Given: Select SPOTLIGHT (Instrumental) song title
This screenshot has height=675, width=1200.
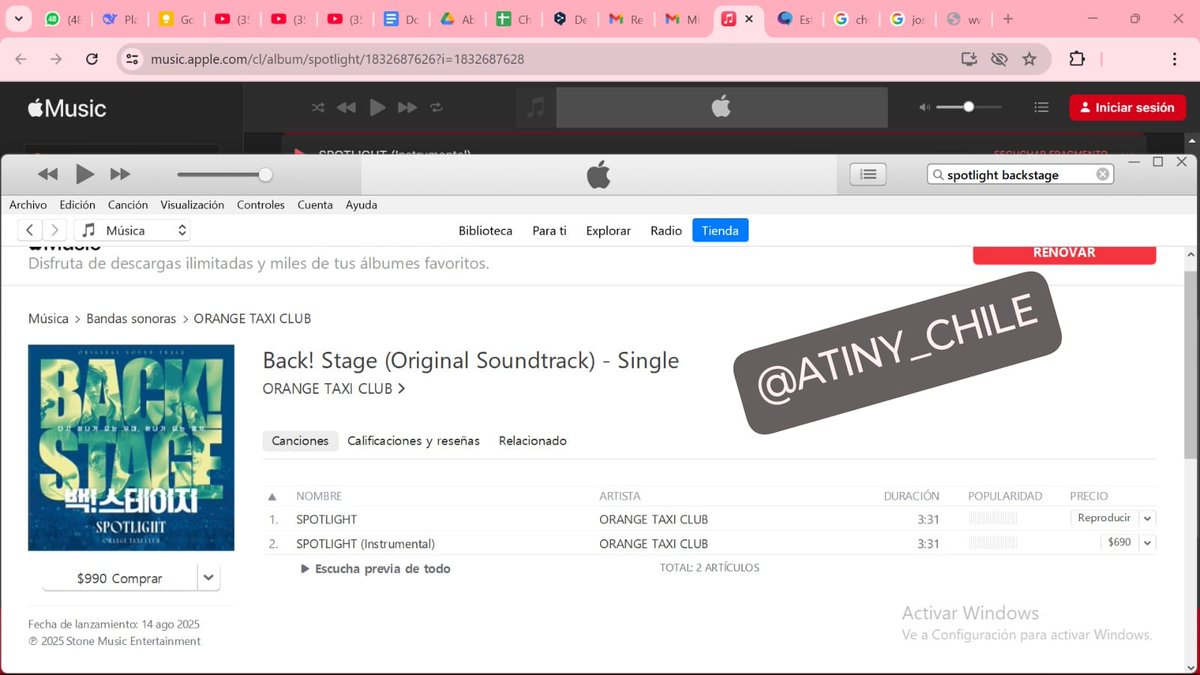Looking at the screenshot, I should click(x=365, y=544).
